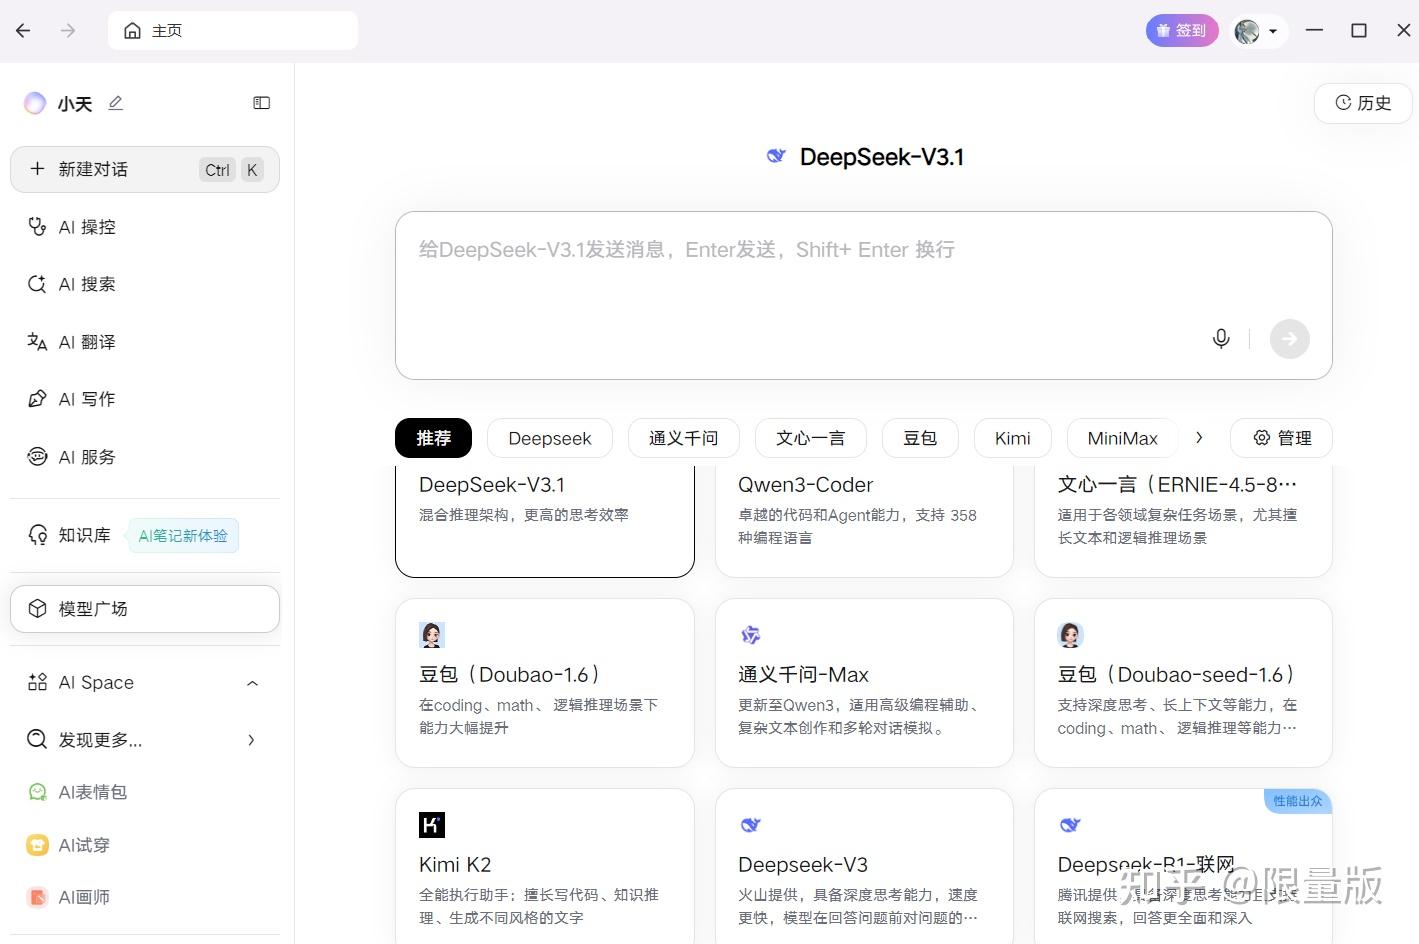1419x944 pixels.
Task: Select the Kimi category tab
Action: click(1013, 438)
